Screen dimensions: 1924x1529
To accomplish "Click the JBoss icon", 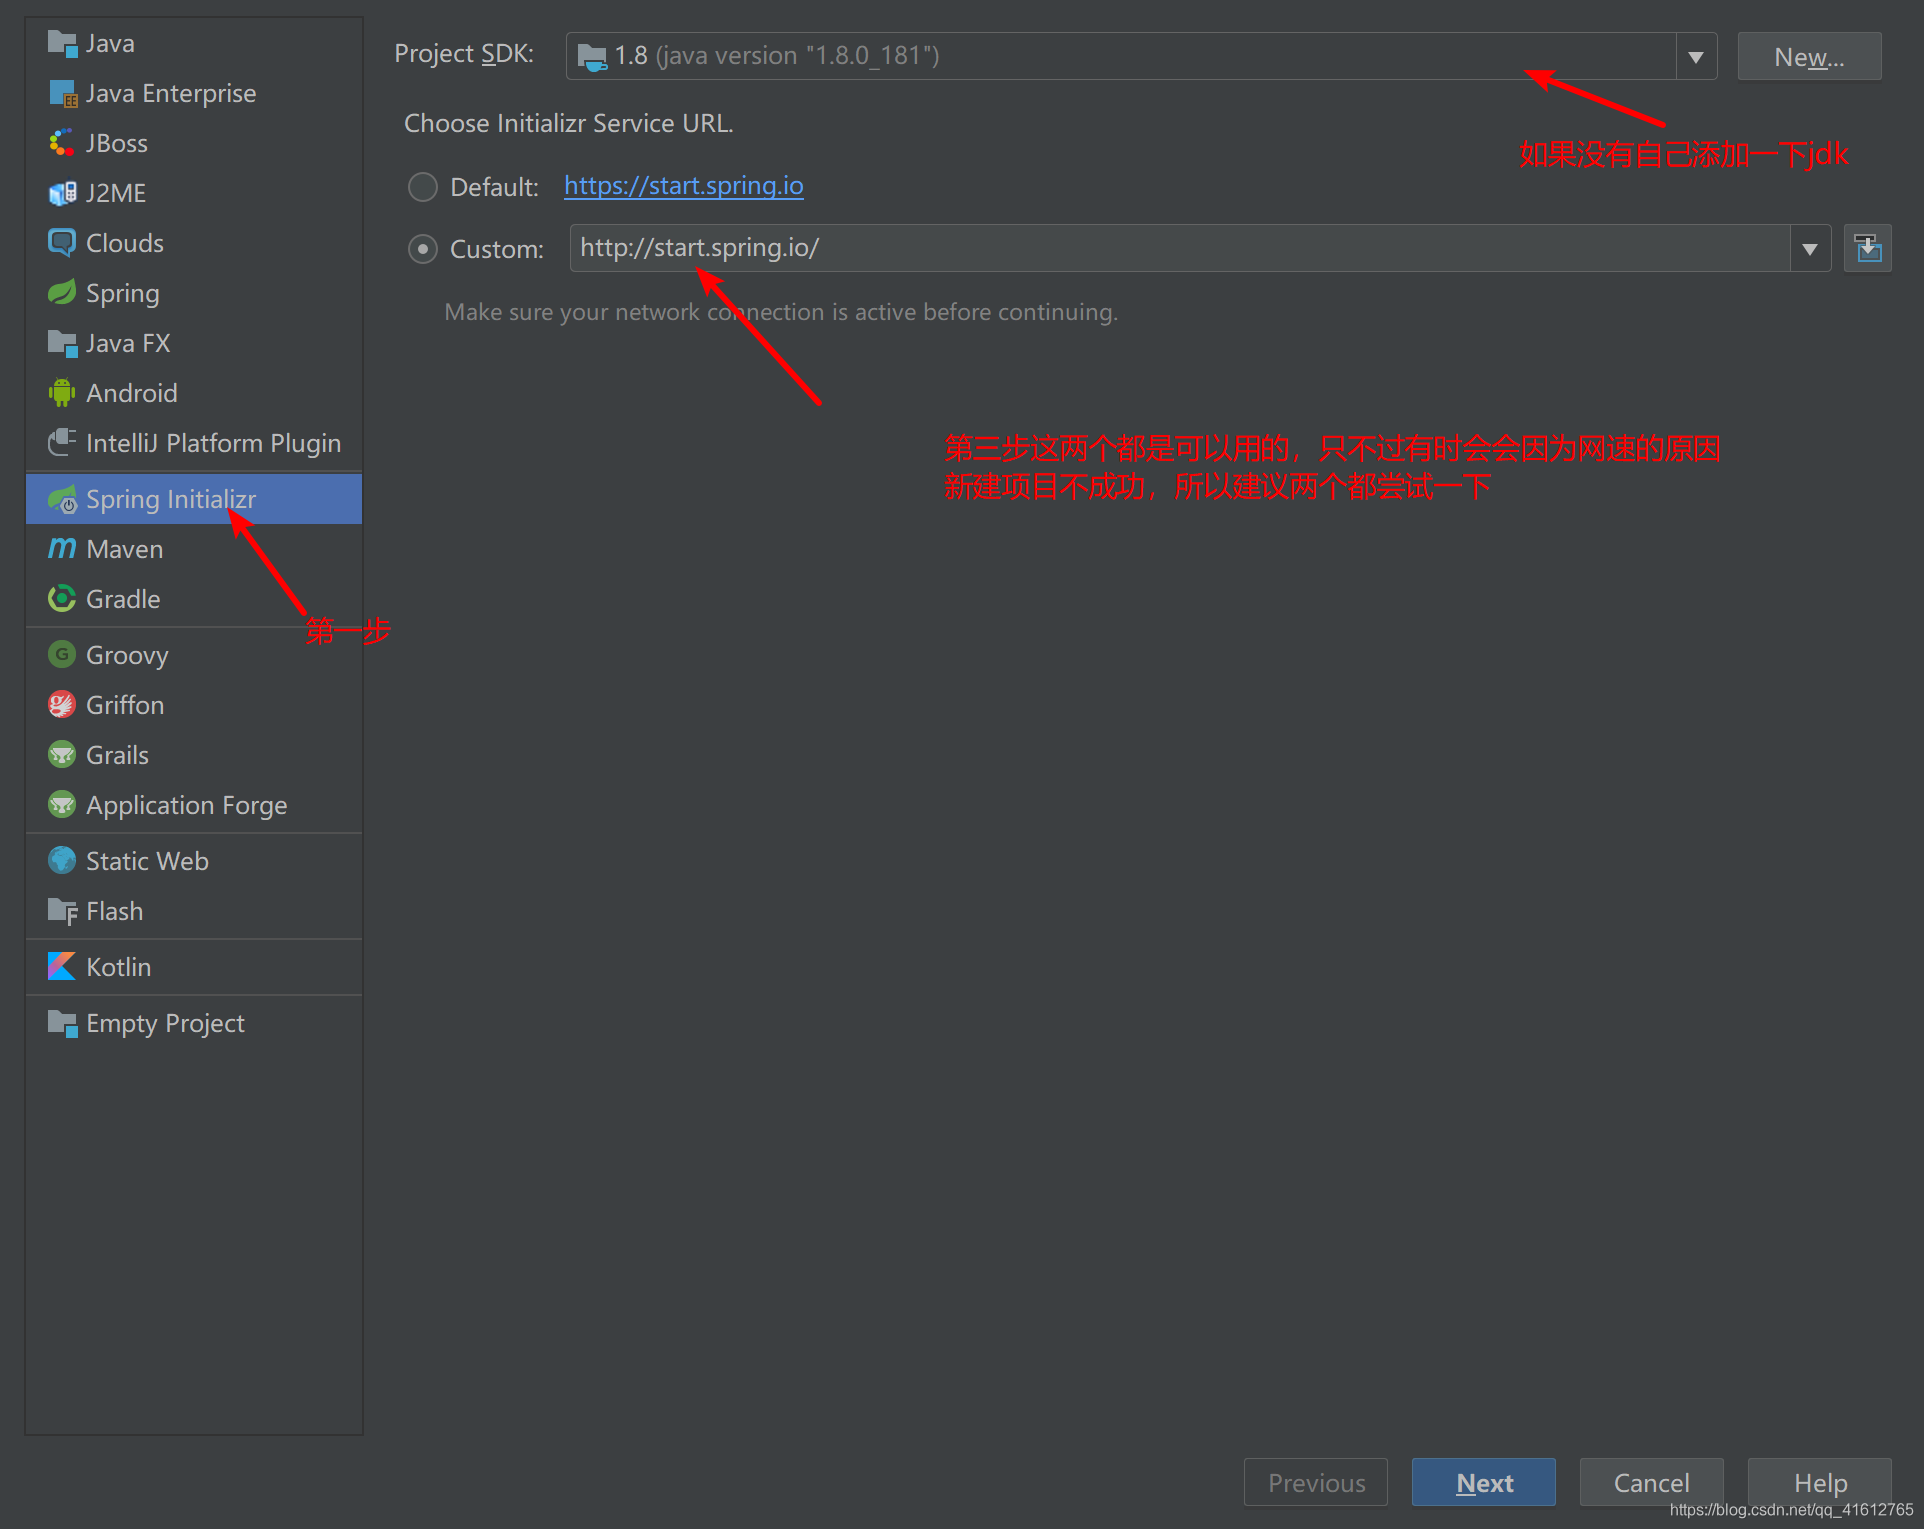I will [62, 143].
